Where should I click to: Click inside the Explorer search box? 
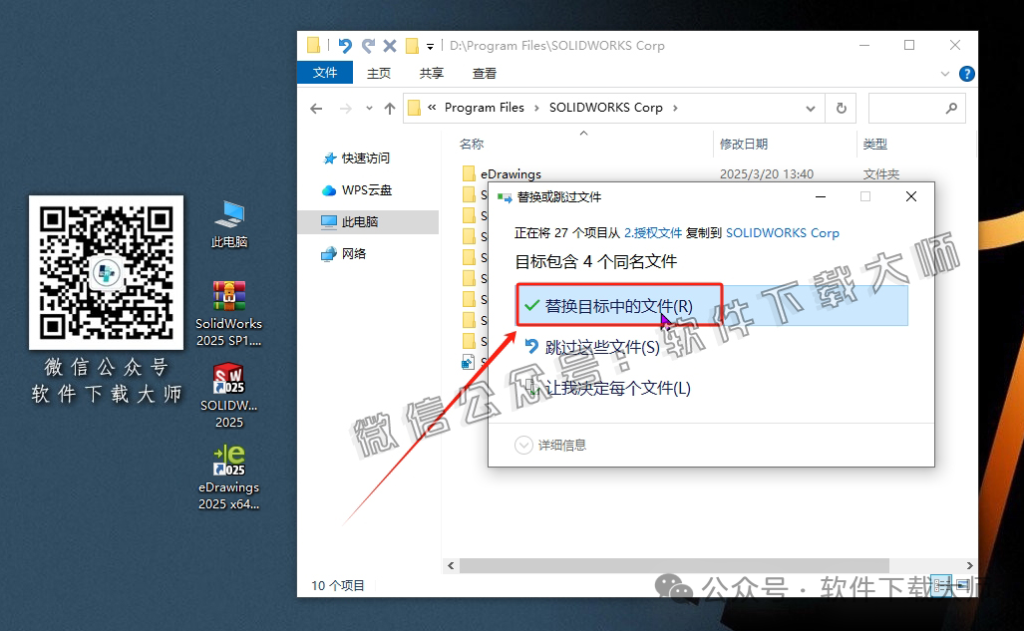(x=916, y=107)
